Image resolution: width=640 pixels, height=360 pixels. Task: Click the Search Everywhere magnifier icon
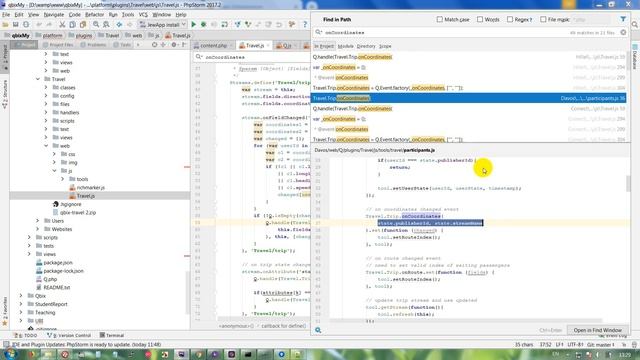635,25
